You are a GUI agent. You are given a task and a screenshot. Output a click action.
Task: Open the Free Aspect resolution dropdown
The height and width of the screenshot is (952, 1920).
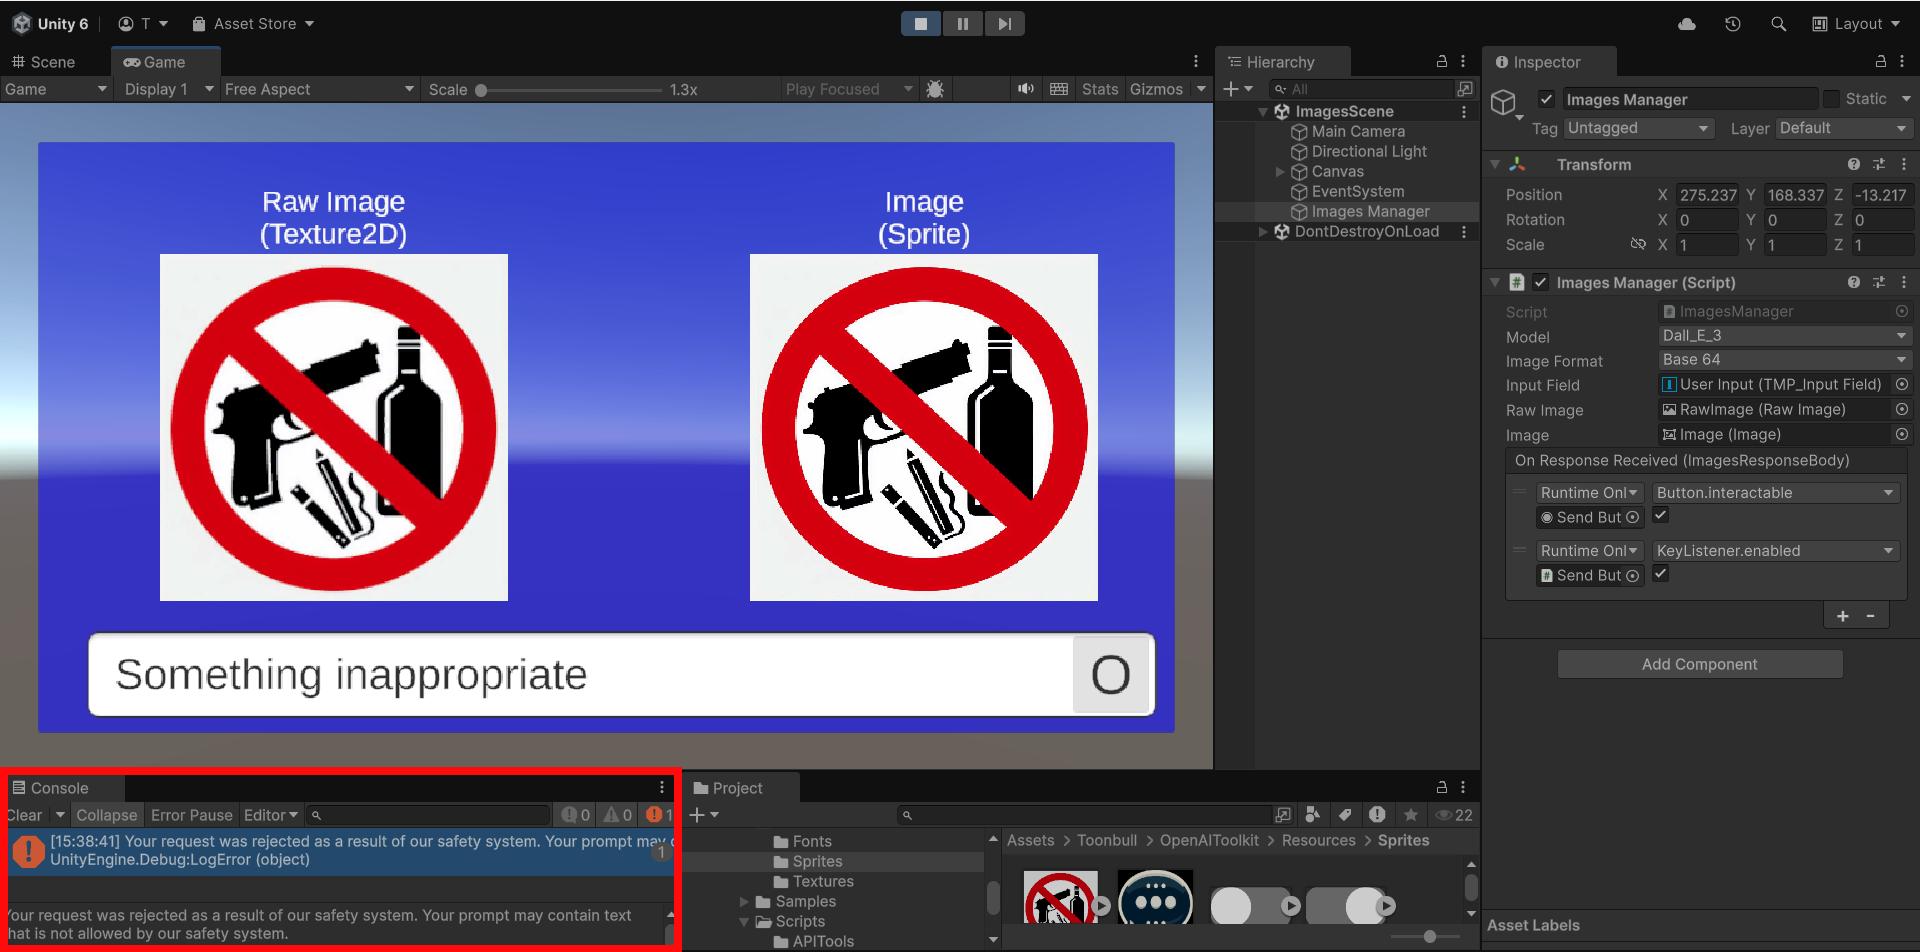[319, 89]
